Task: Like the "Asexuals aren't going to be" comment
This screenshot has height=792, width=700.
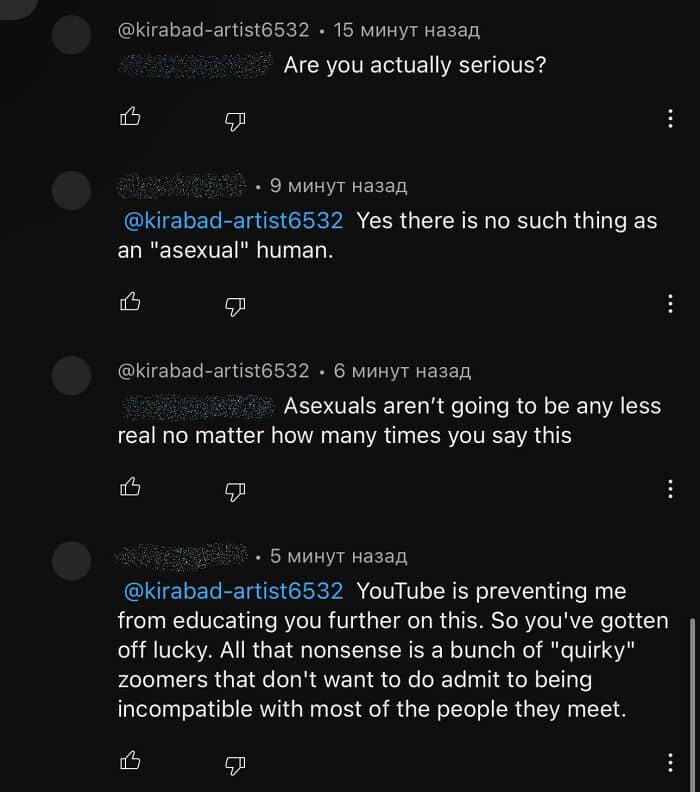Action: (130, 488)
